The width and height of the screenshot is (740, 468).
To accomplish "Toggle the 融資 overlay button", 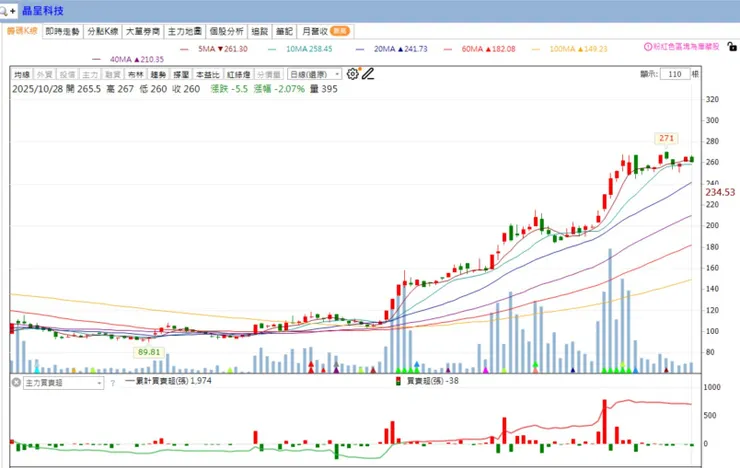I will pos(112,75).
